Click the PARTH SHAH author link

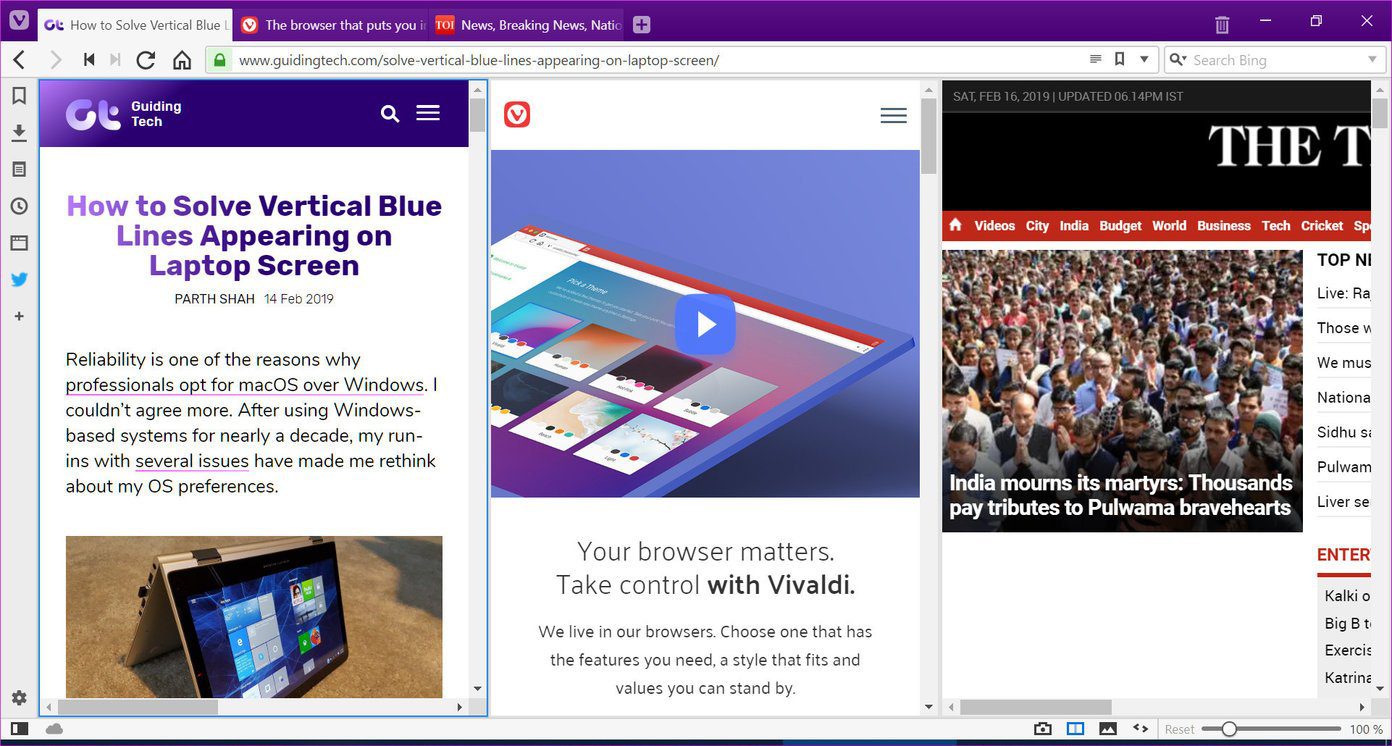pyautogui.click(x=215, y=299)
